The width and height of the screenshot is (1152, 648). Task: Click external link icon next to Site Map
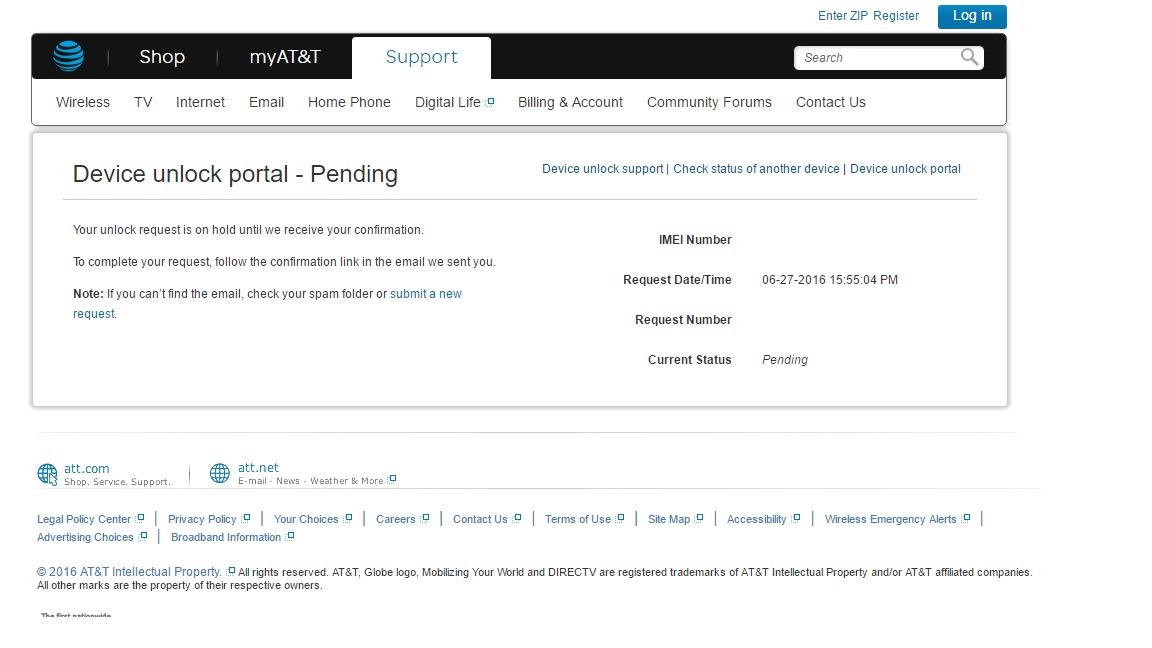pyautogui.click(x=700, y=518)
